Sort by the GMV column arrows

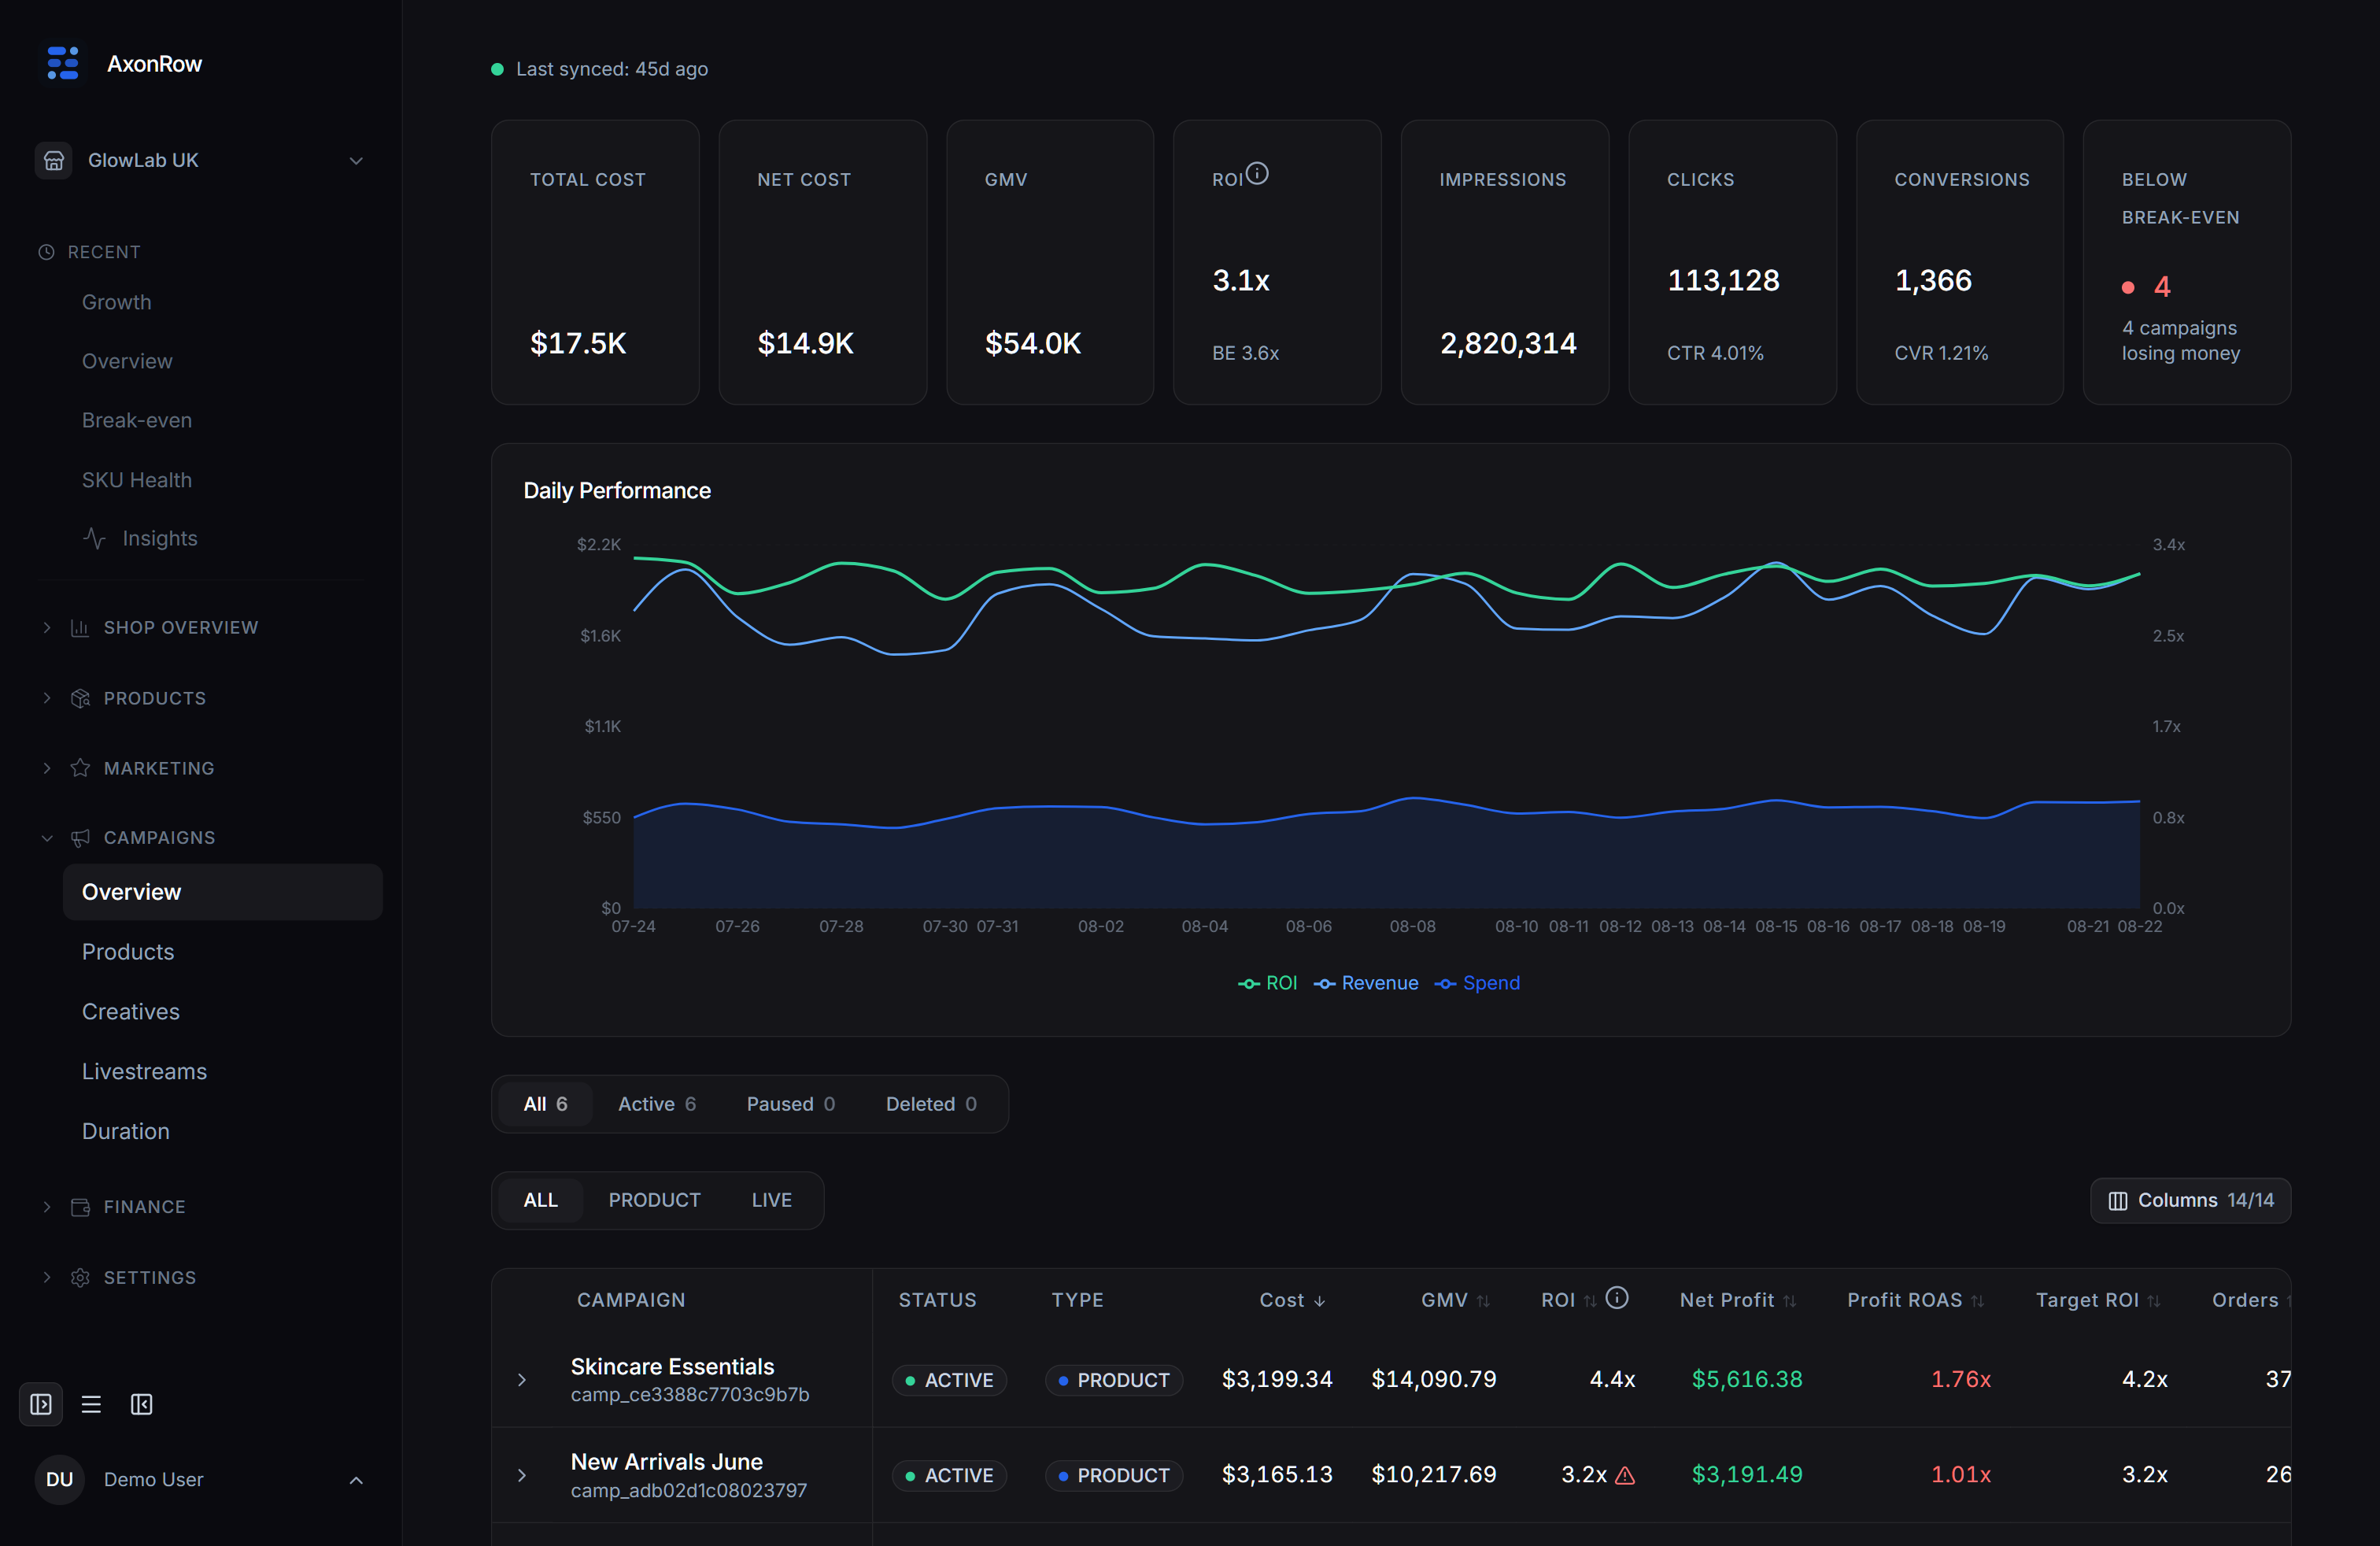(1483, 1301)
